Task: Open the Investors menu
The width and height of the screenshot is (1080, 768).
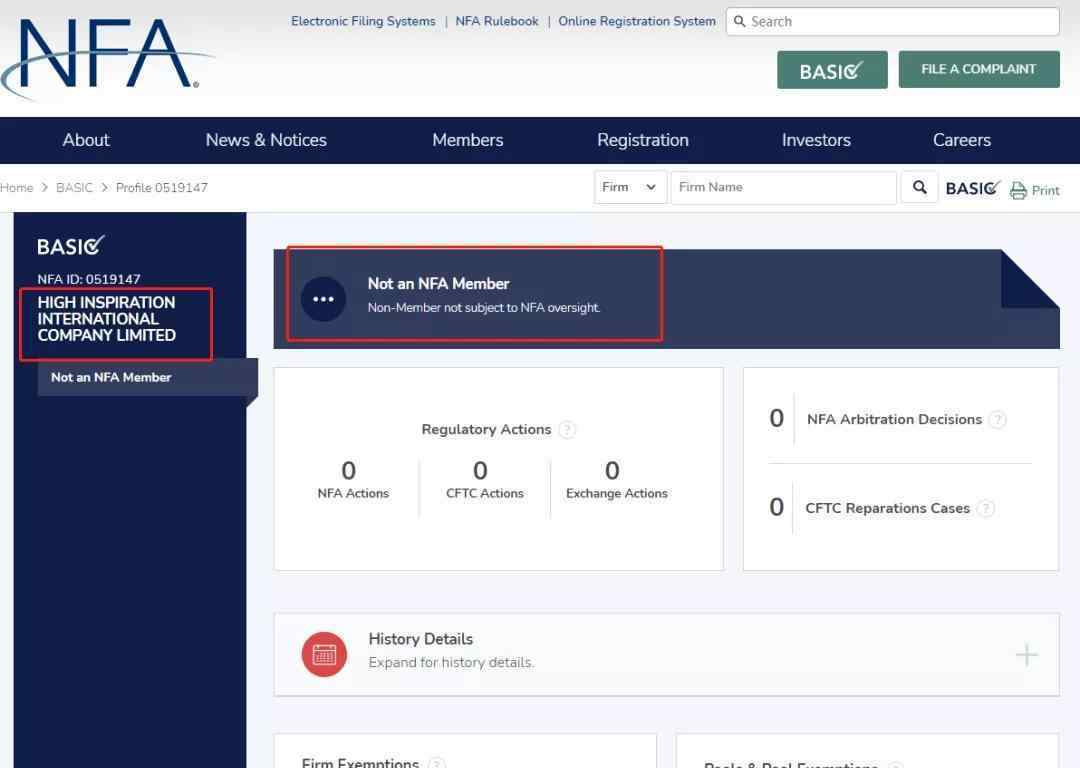Action: point(816,140)
